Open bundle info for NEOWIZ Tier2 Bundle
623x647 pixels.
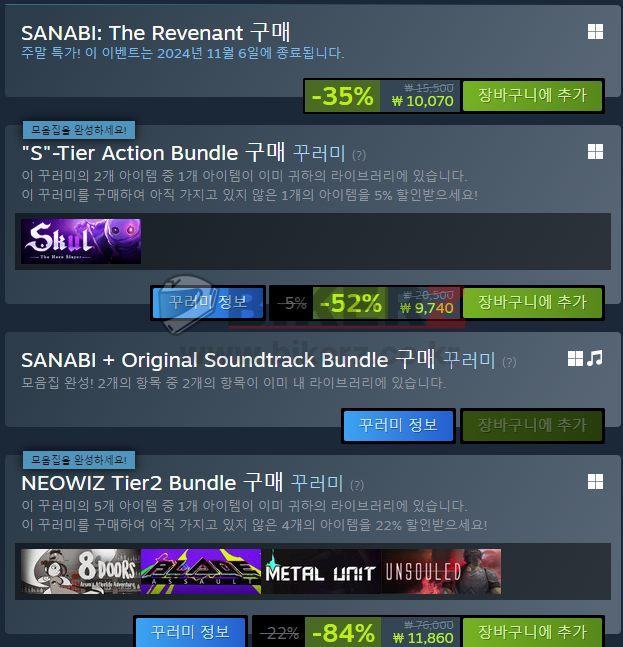pyautogui.click(x=190, y=633)
